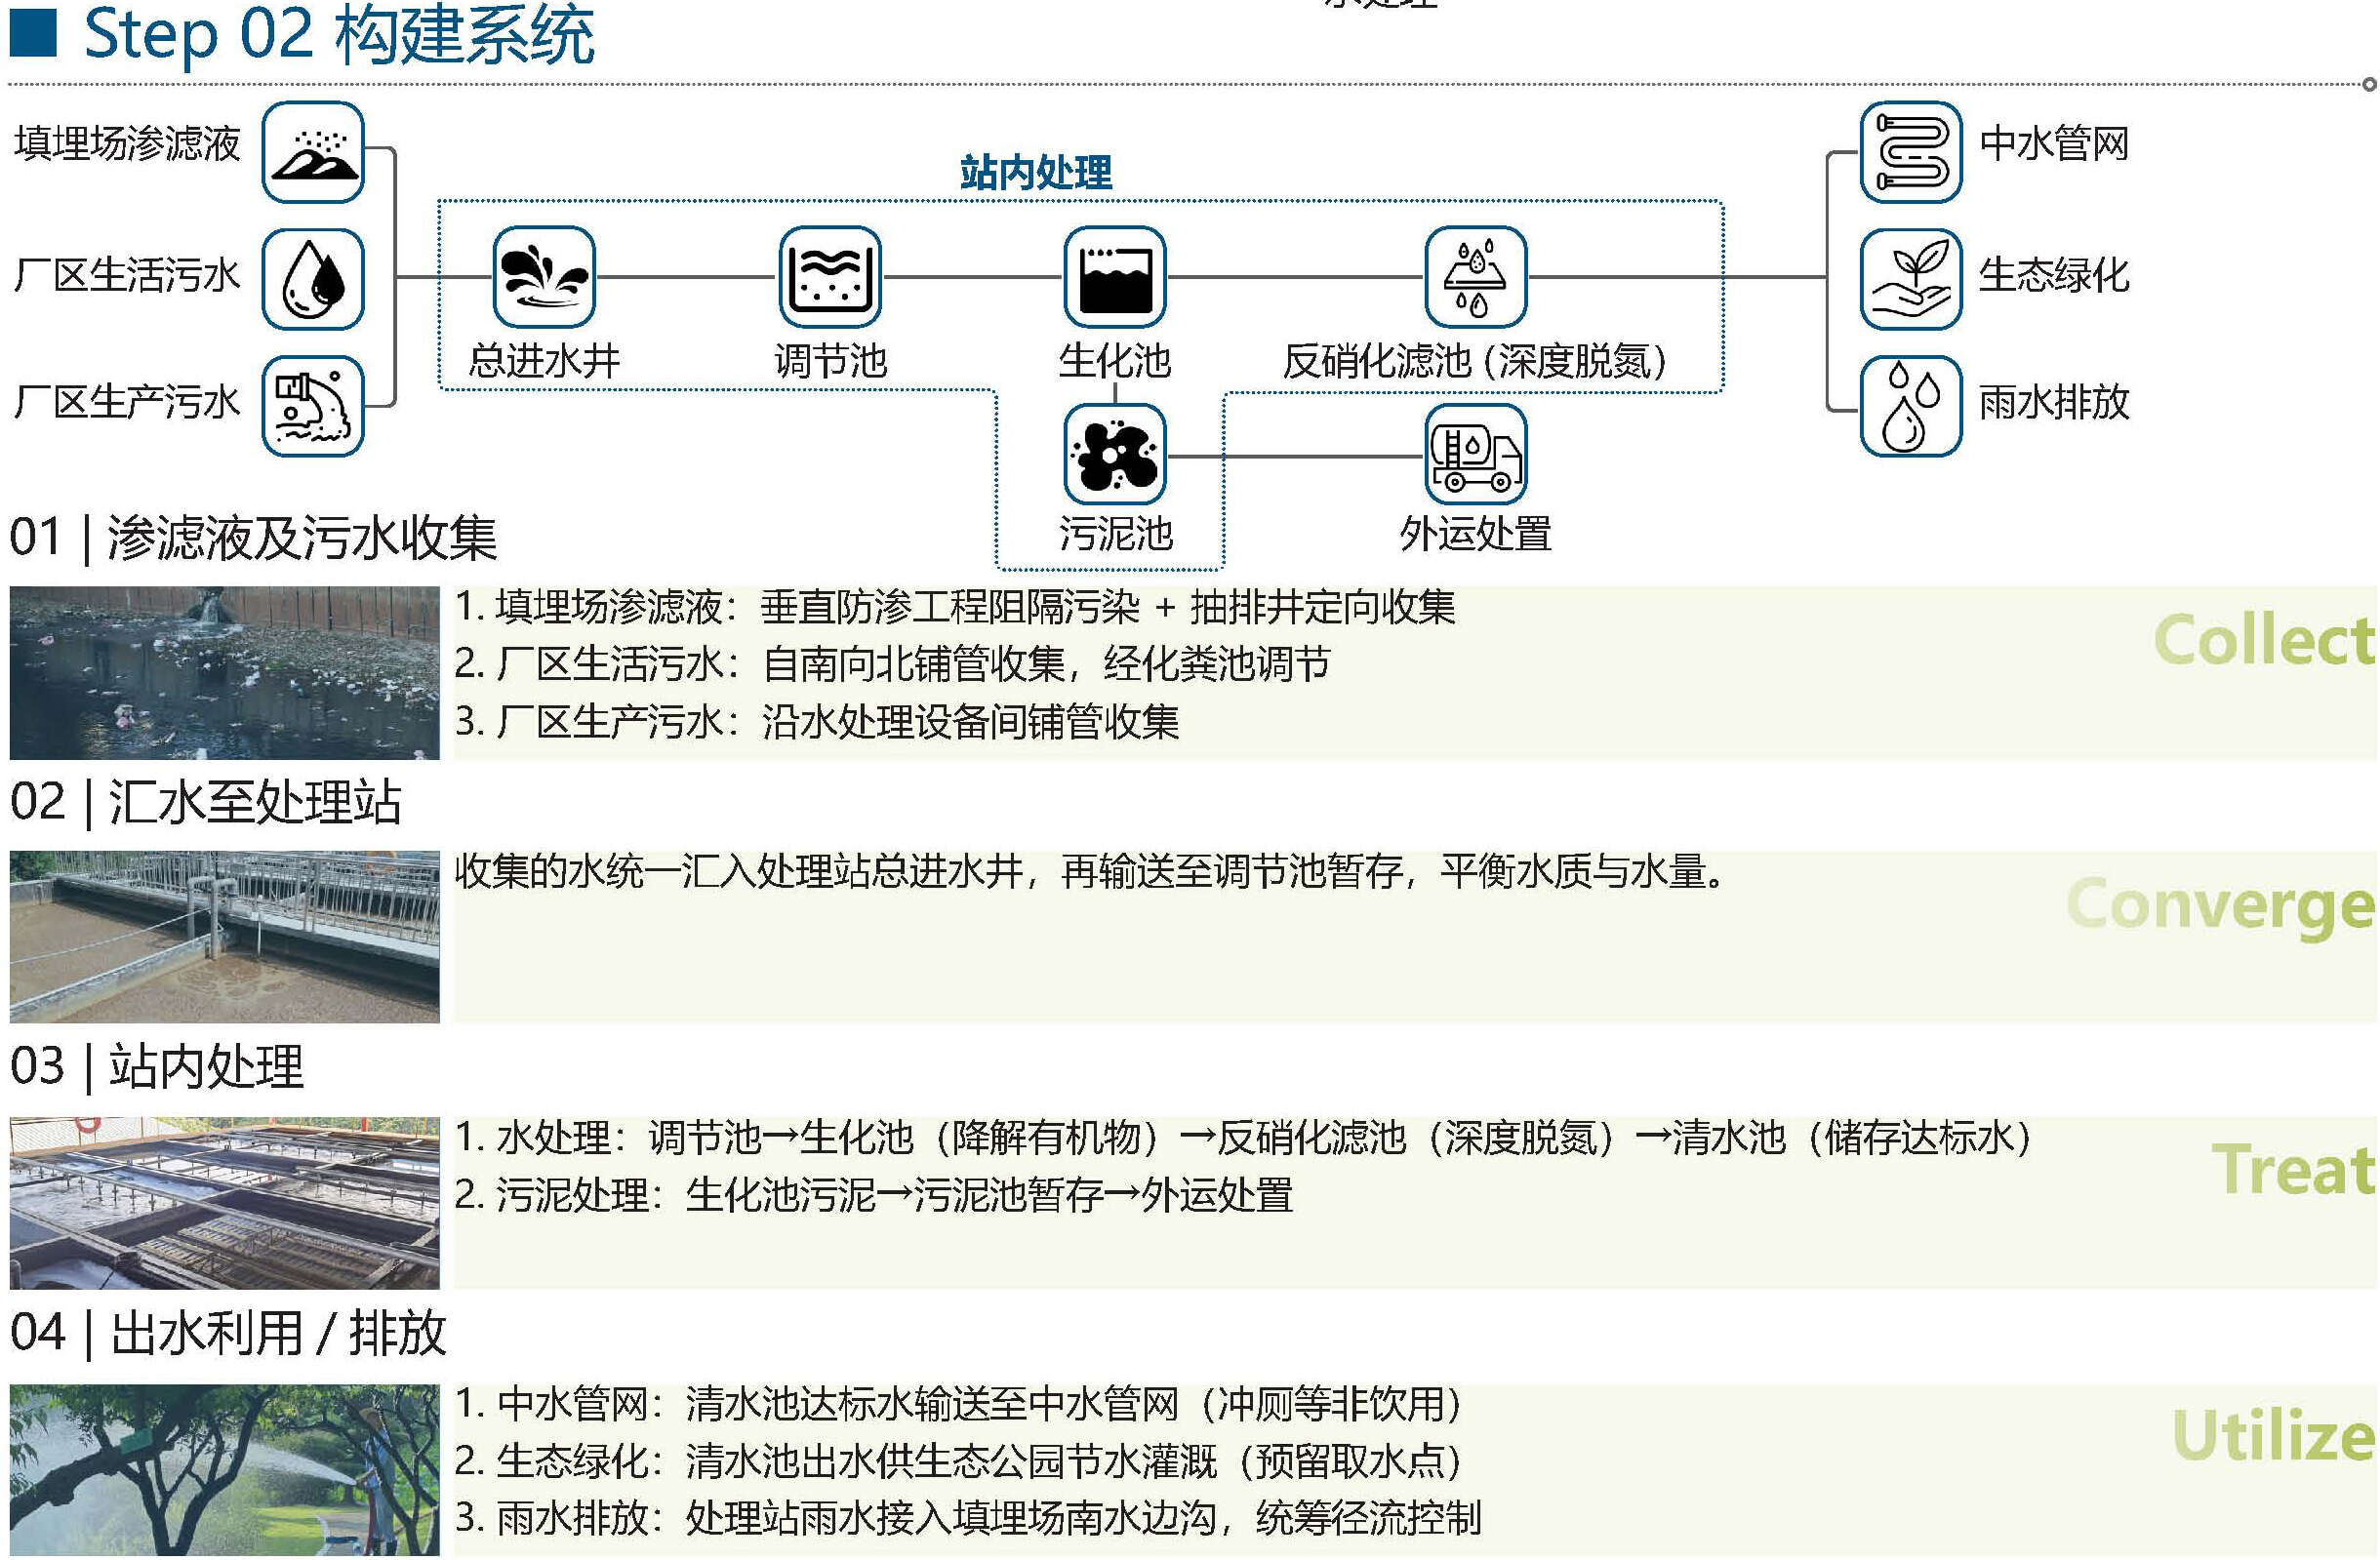
Task: Click the 生化池 tank icon
Action: tap(1114, 277)
